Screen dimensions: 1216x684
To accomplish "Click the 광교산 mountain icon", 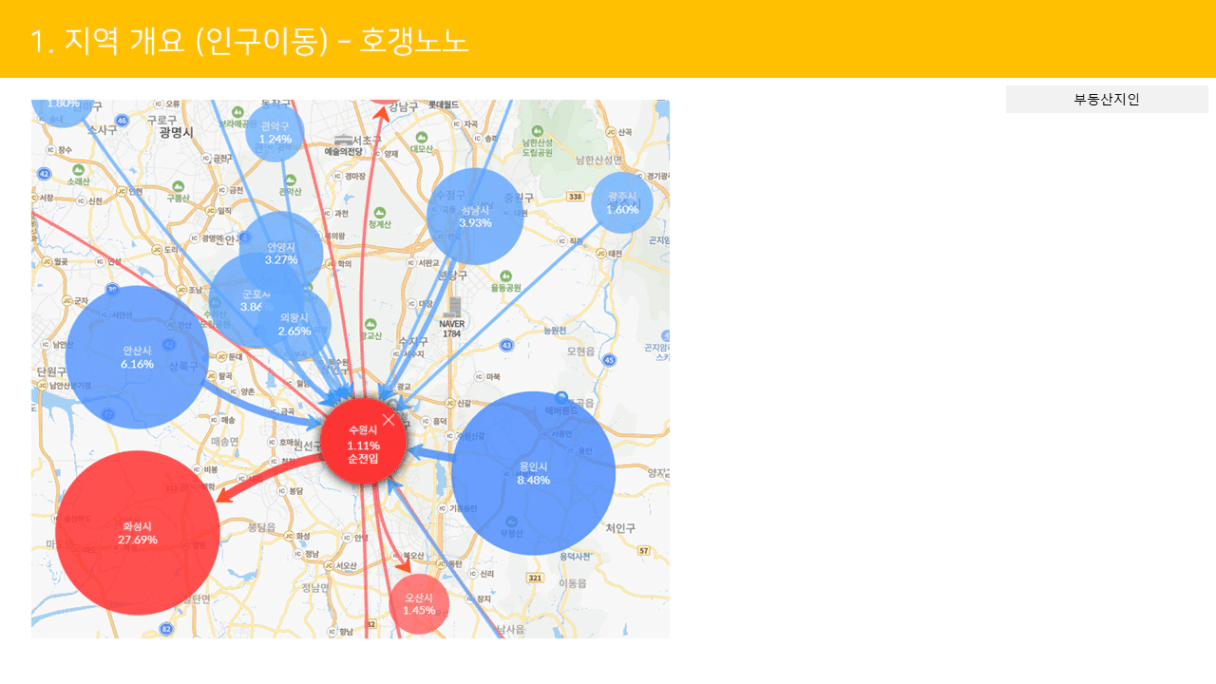I will click(x=370, y=324).
